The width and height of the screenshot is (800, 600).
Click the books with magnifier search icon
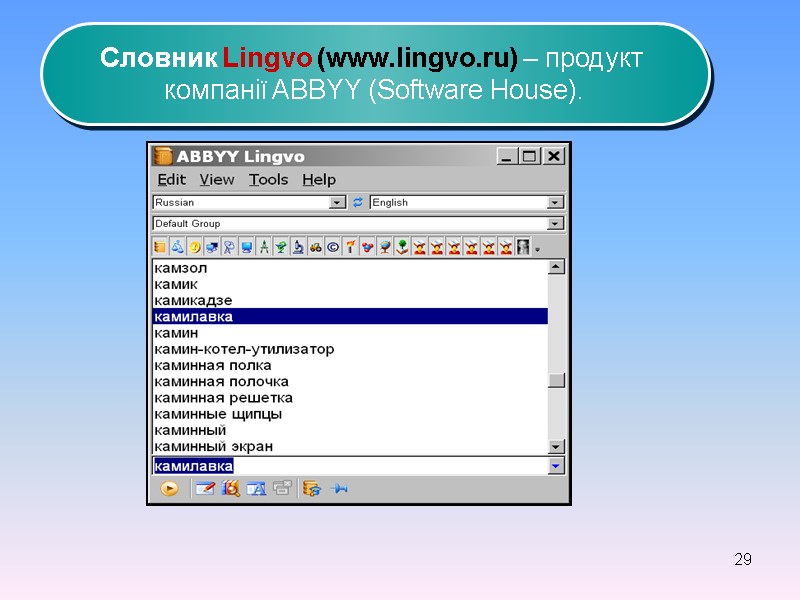click(x=231, y=489)
